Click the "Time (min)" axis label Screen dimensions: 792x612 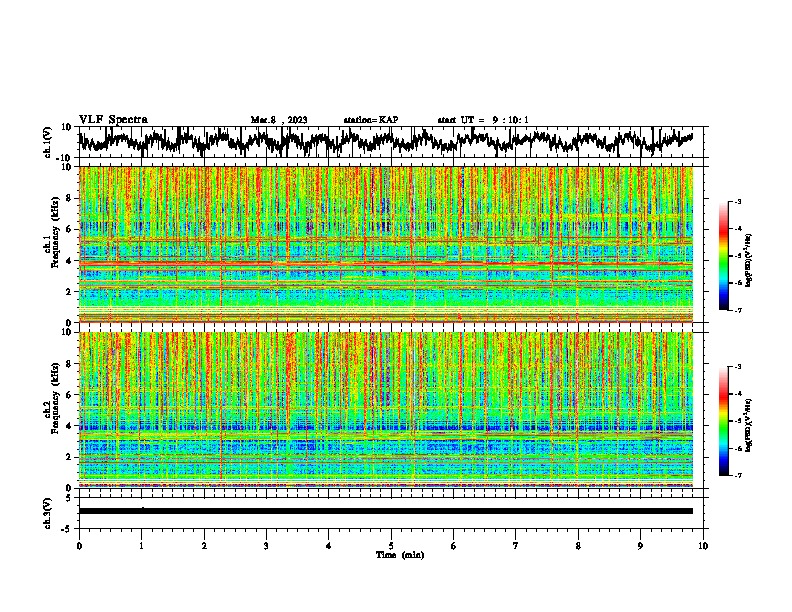pos(400,555)
